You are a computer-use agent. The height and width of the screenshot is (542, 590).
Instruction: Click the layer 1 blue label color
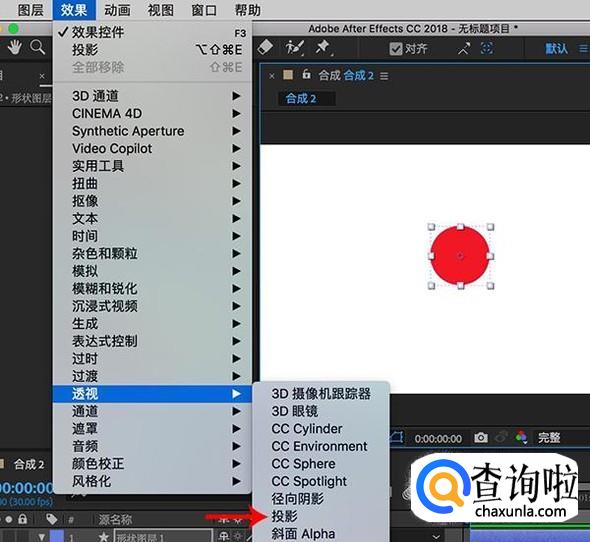tap(57, 536)
